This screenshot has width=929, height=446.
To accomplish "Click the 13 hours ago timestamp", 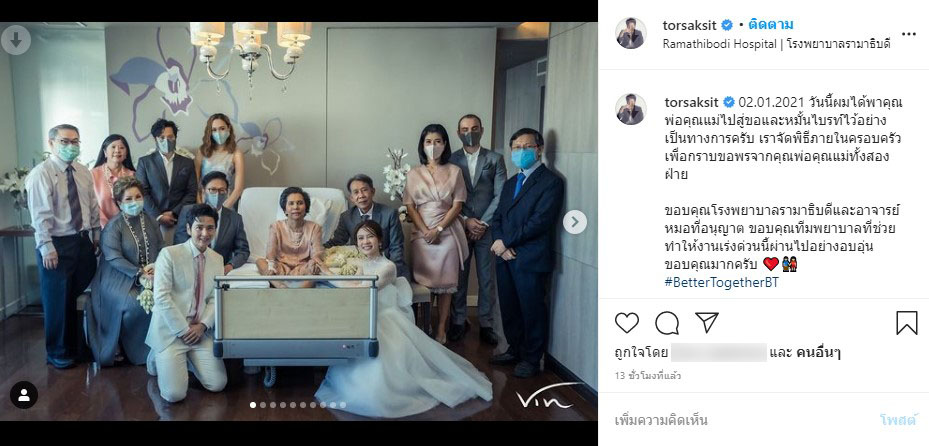I will tap(648, 376).
